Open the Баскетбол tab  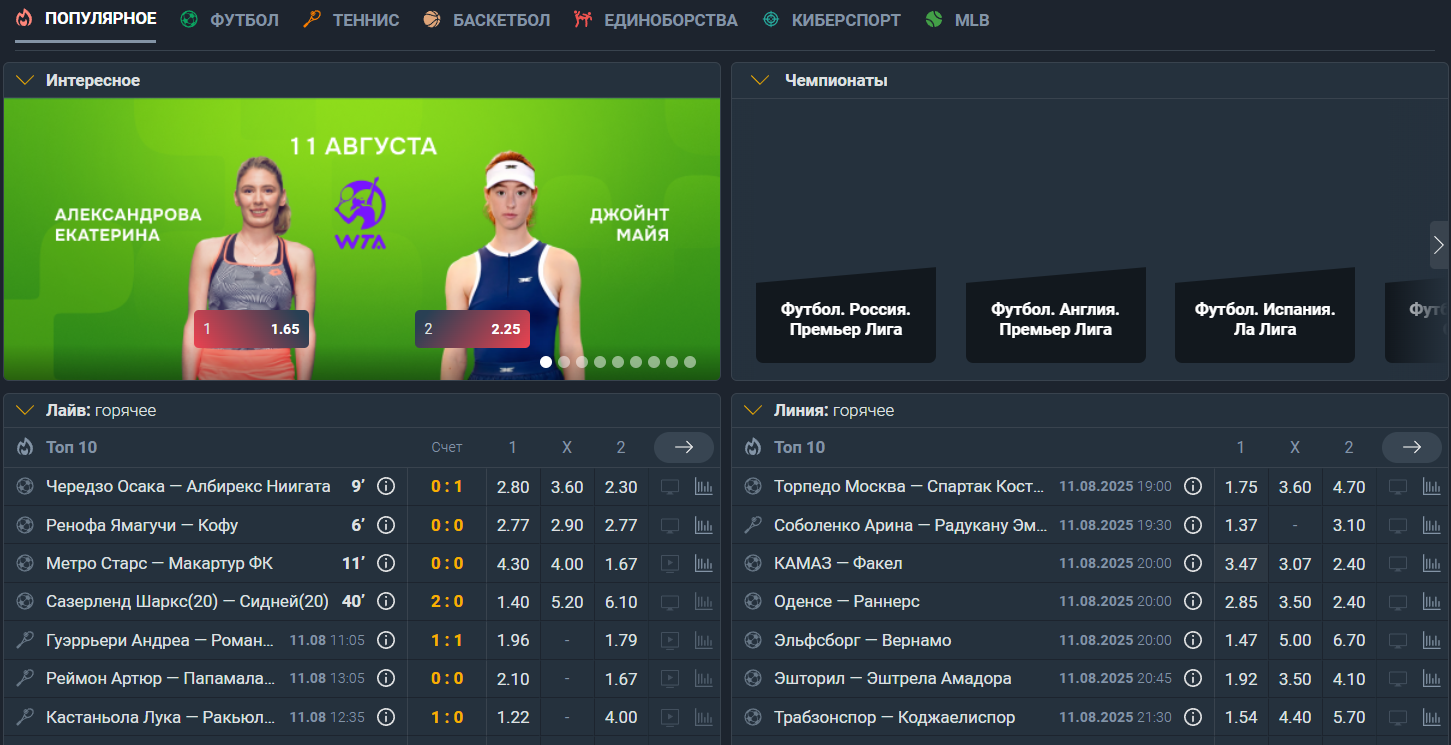(486, 20)
